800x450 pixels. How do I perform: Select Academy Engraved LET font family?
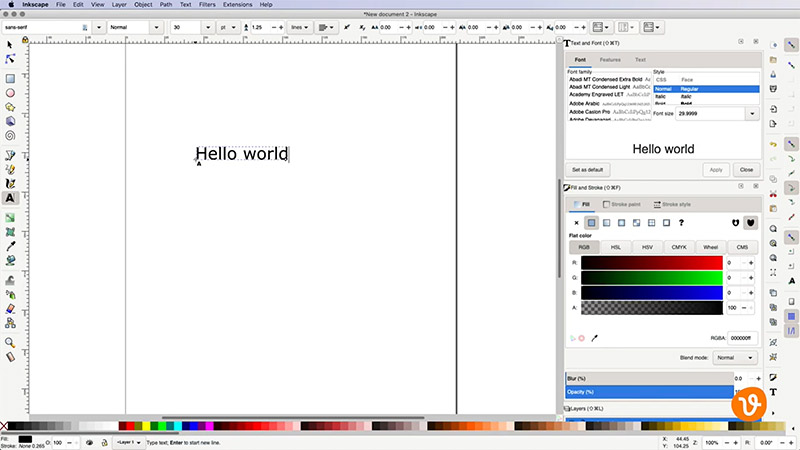(x=609, y=94)
